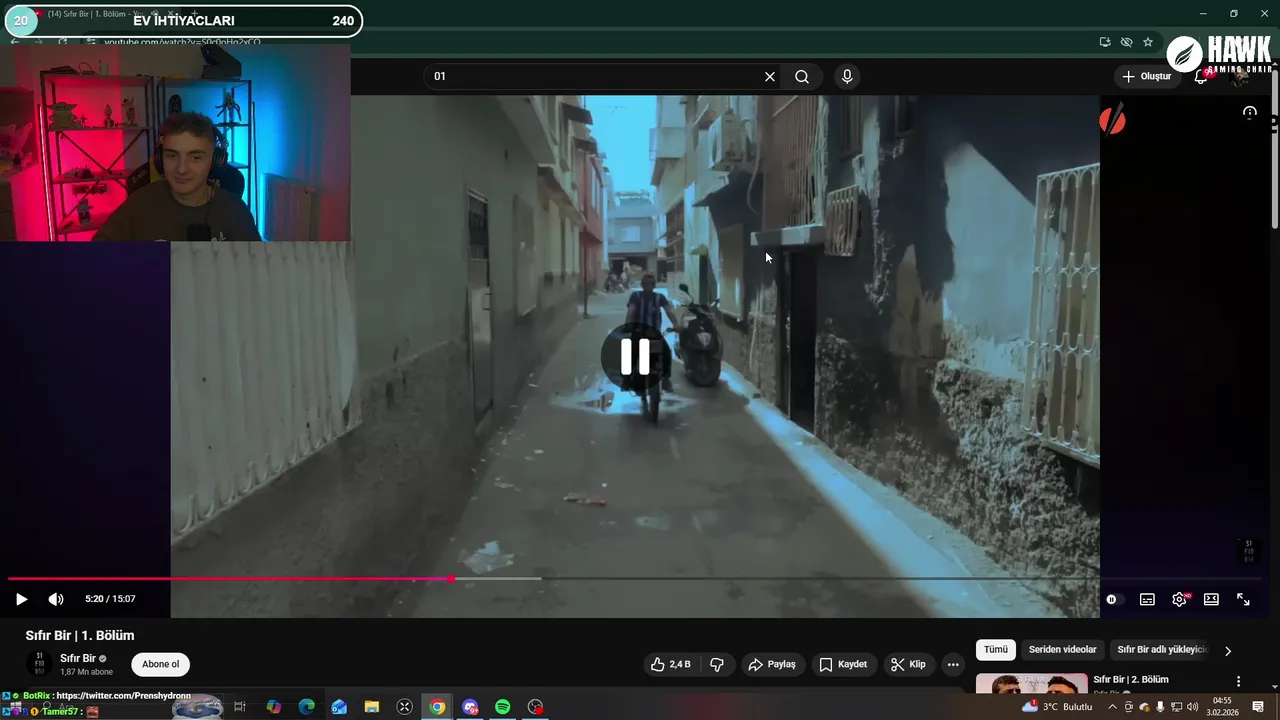The image size is (1280, 720).
Task: Open Windows notification center
Action: 1259,707
